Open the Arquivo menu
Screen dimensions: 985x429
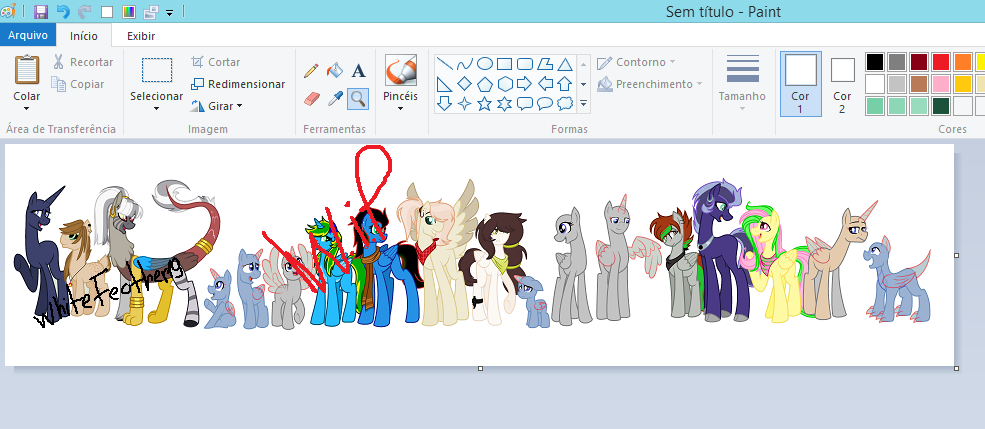28,35
